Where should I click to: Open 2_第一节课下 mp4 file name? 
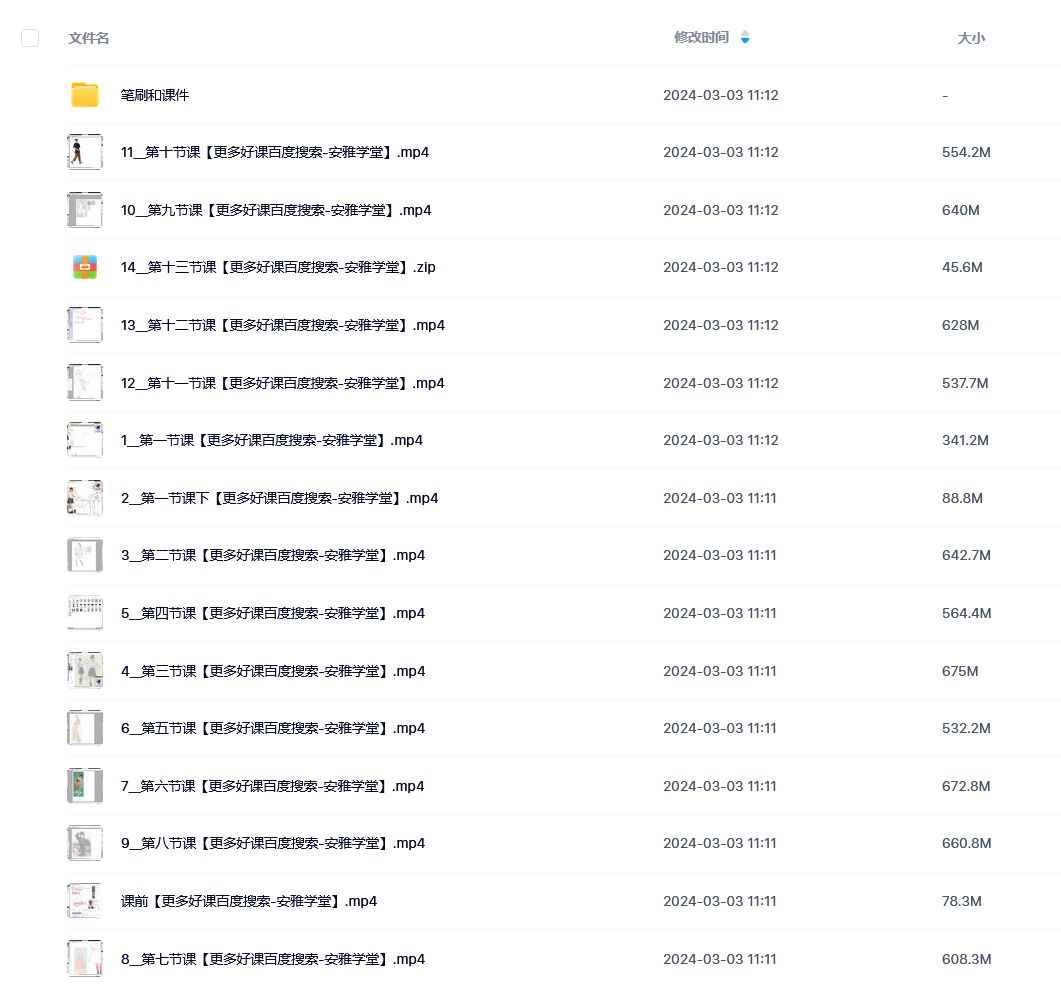click(x=279, y=498)
